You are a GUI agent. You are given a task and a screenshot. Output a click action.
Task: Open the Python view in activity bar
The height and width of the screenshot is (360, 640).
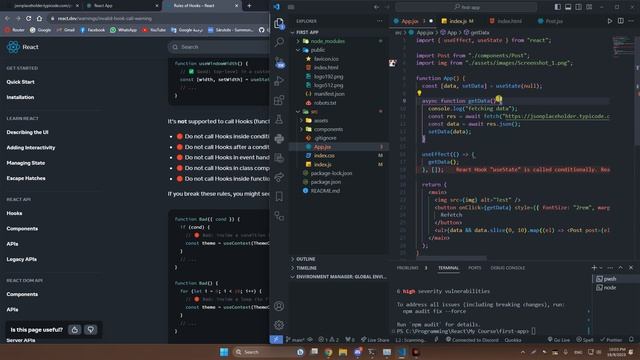[279, 139]
